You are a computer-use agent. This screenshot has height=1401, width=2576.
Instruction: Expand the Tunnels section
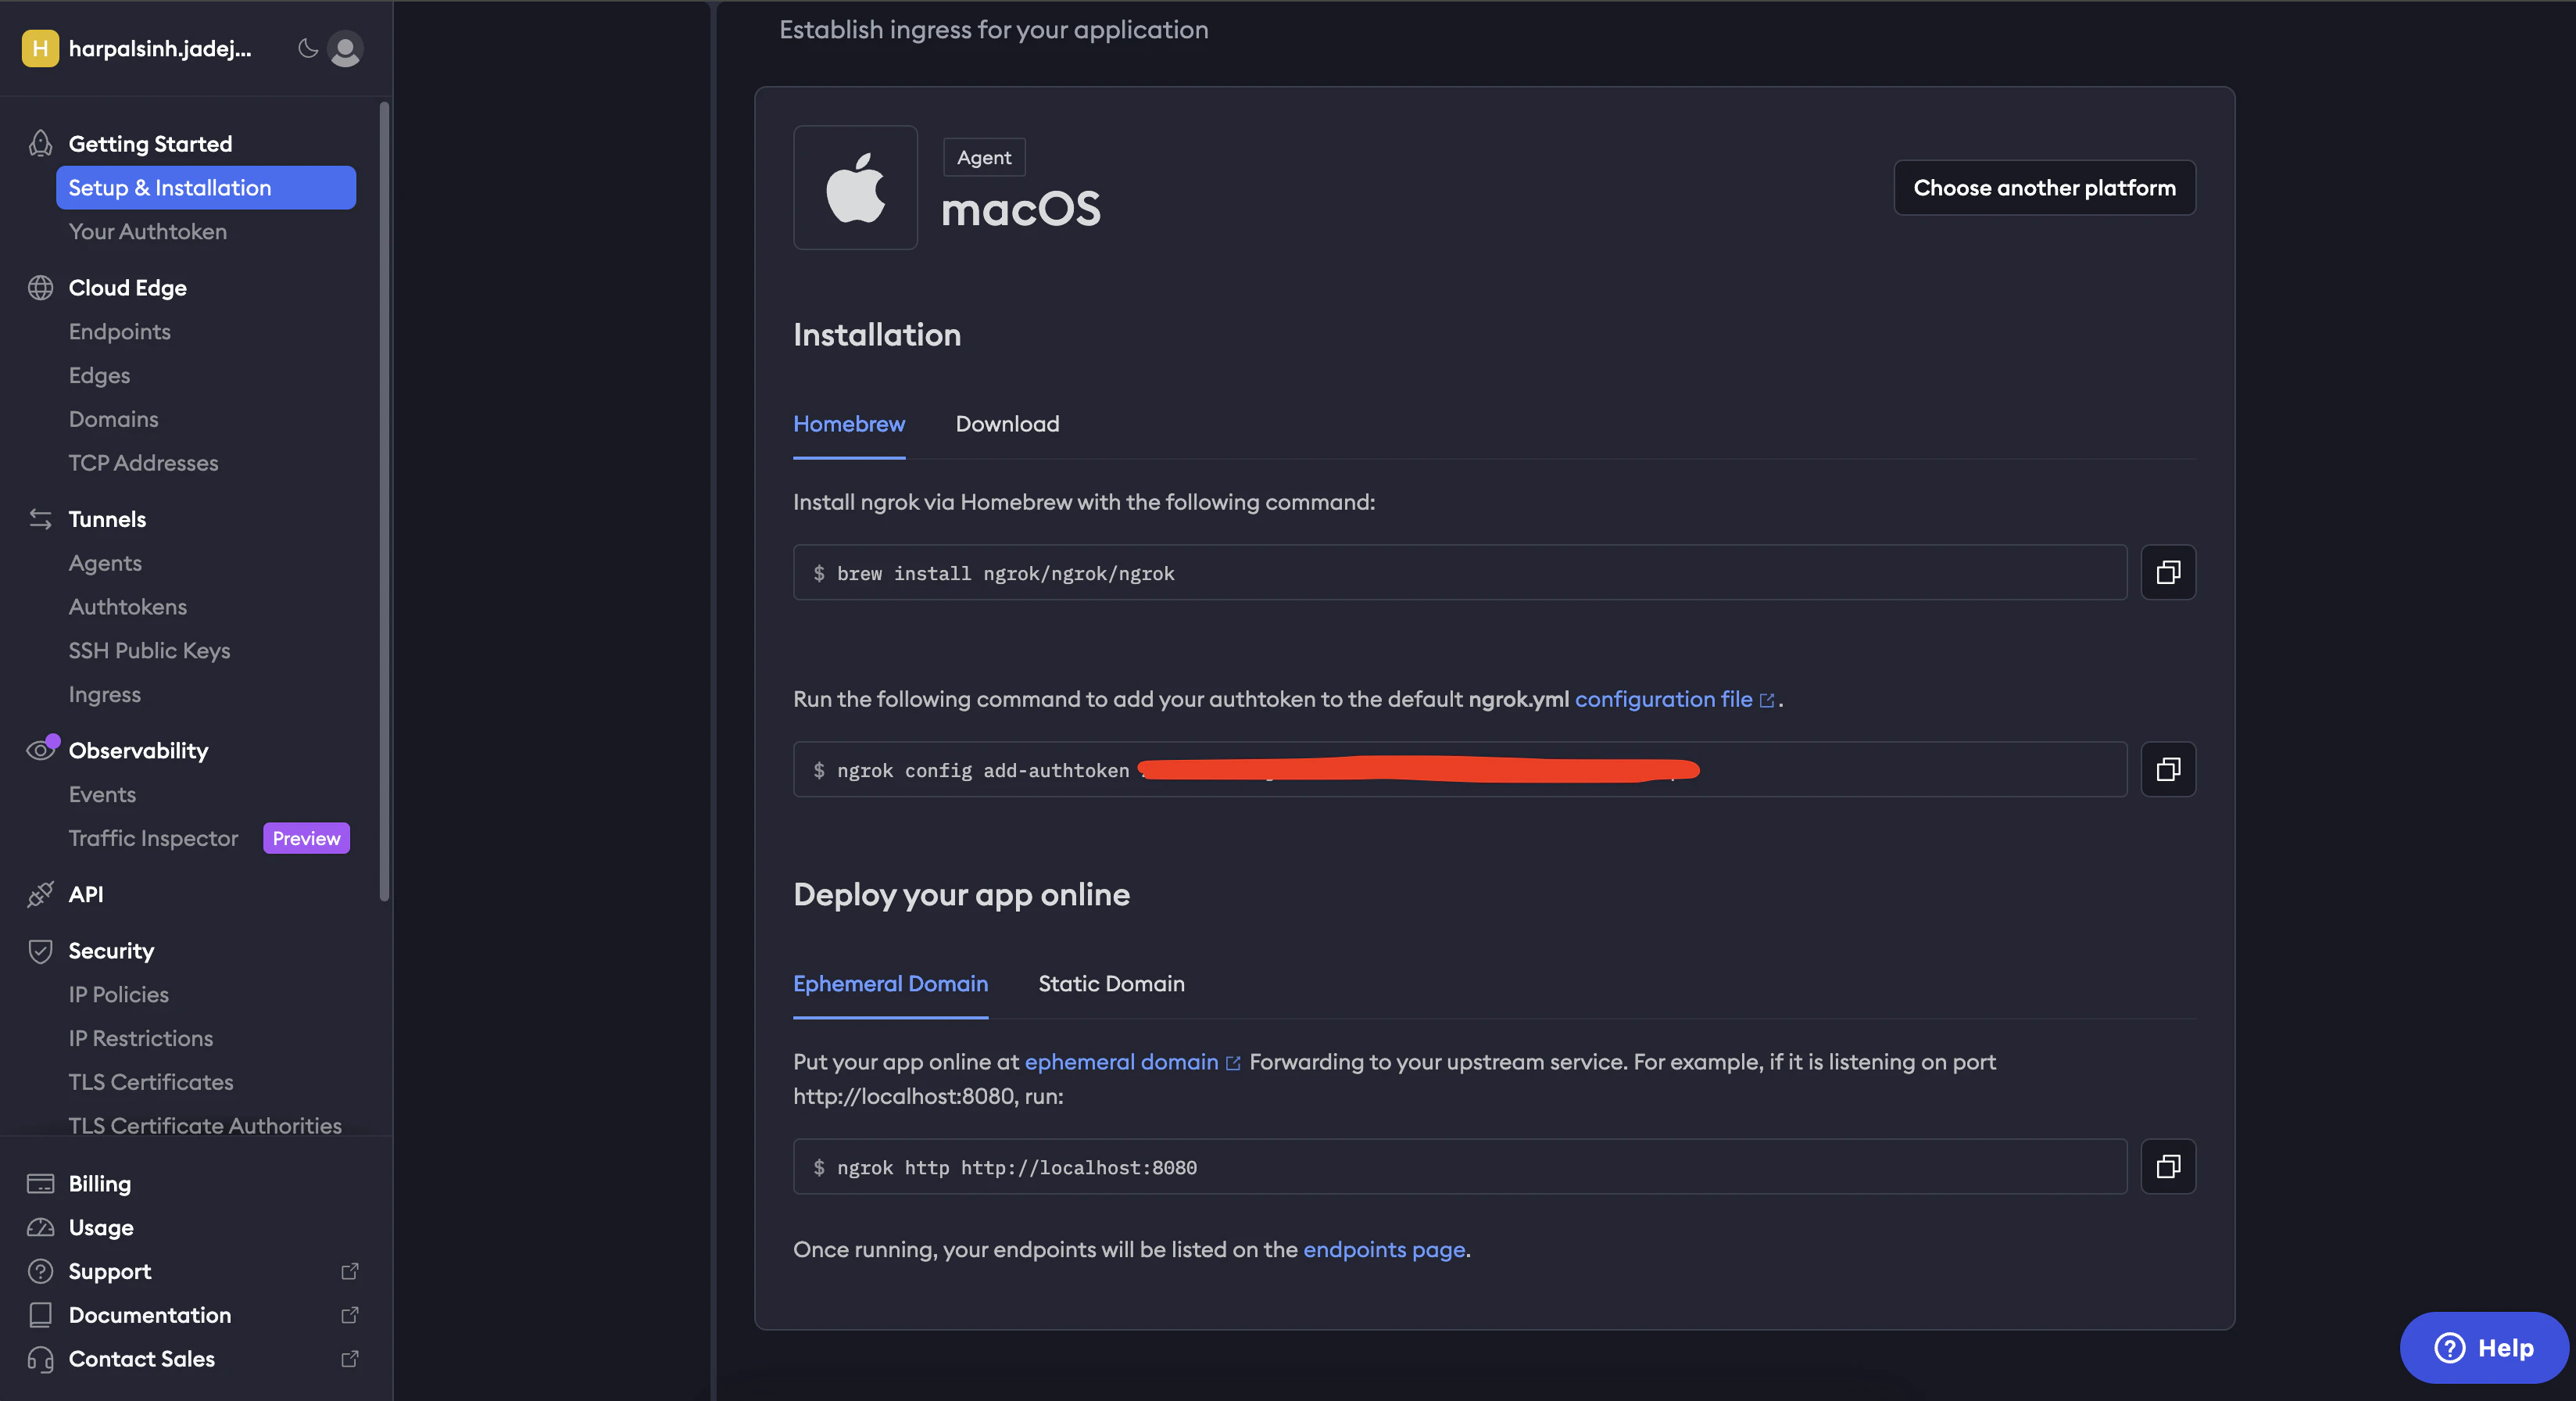pos(107,519)
